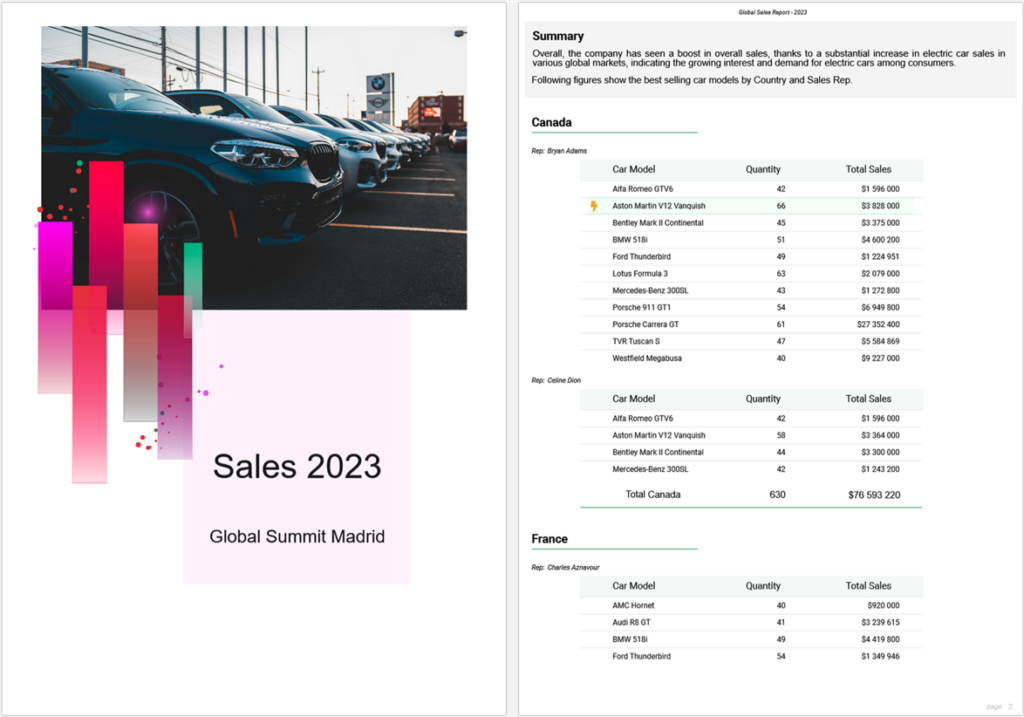
Task: Click the '$920 000' total sales value
Action: (x=884, y=606)
